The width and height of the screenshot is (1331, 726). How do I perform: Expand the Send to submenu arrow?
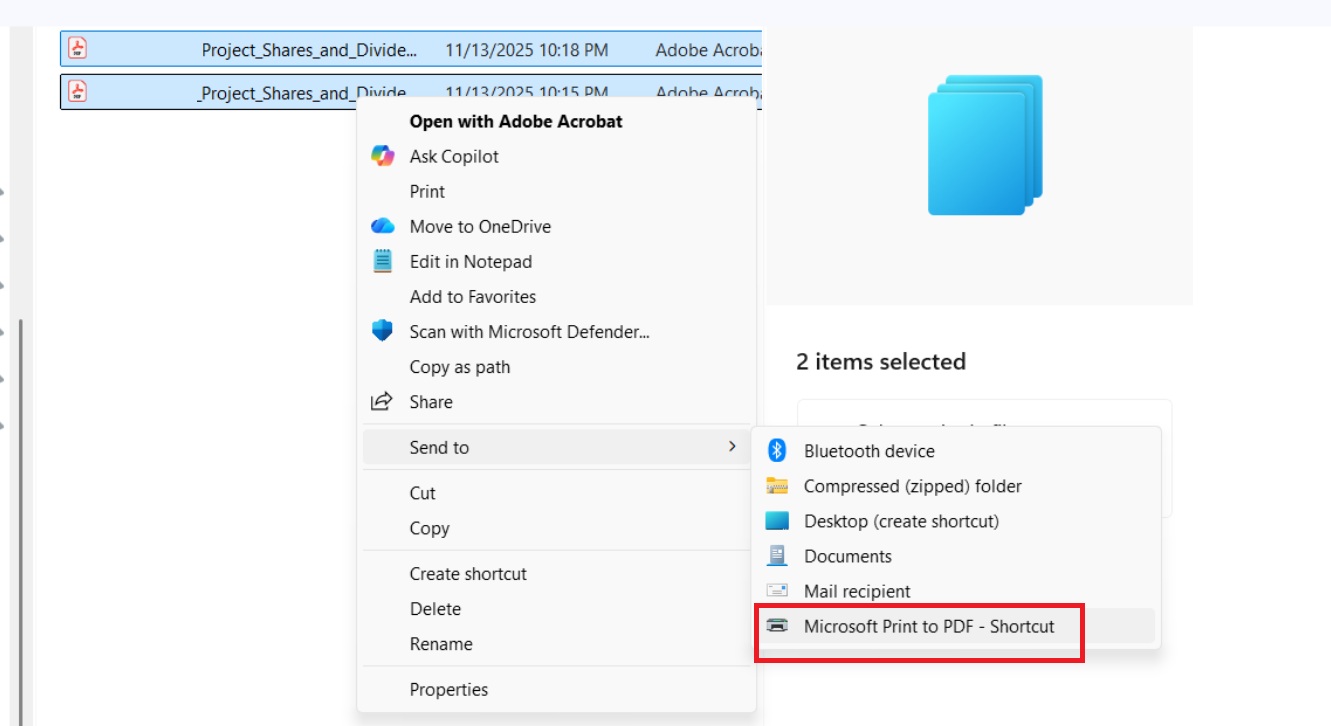[x=732, y=447]
